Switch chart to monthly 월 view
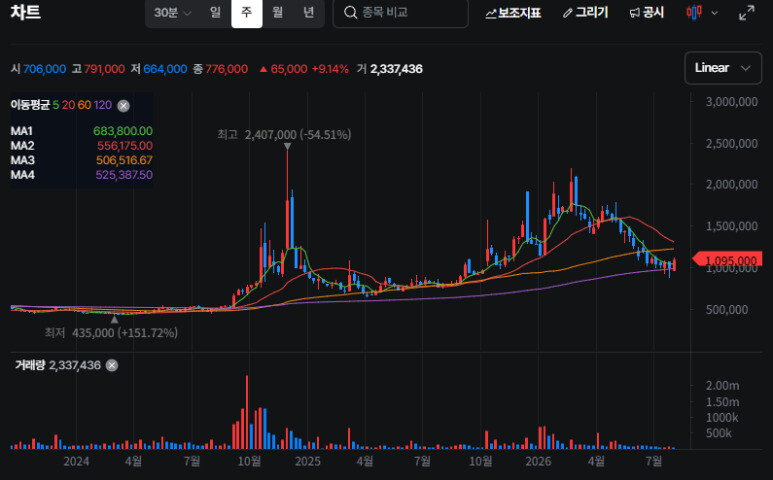The height and width of the screenshot is (480, 773). tap(278, 12)
